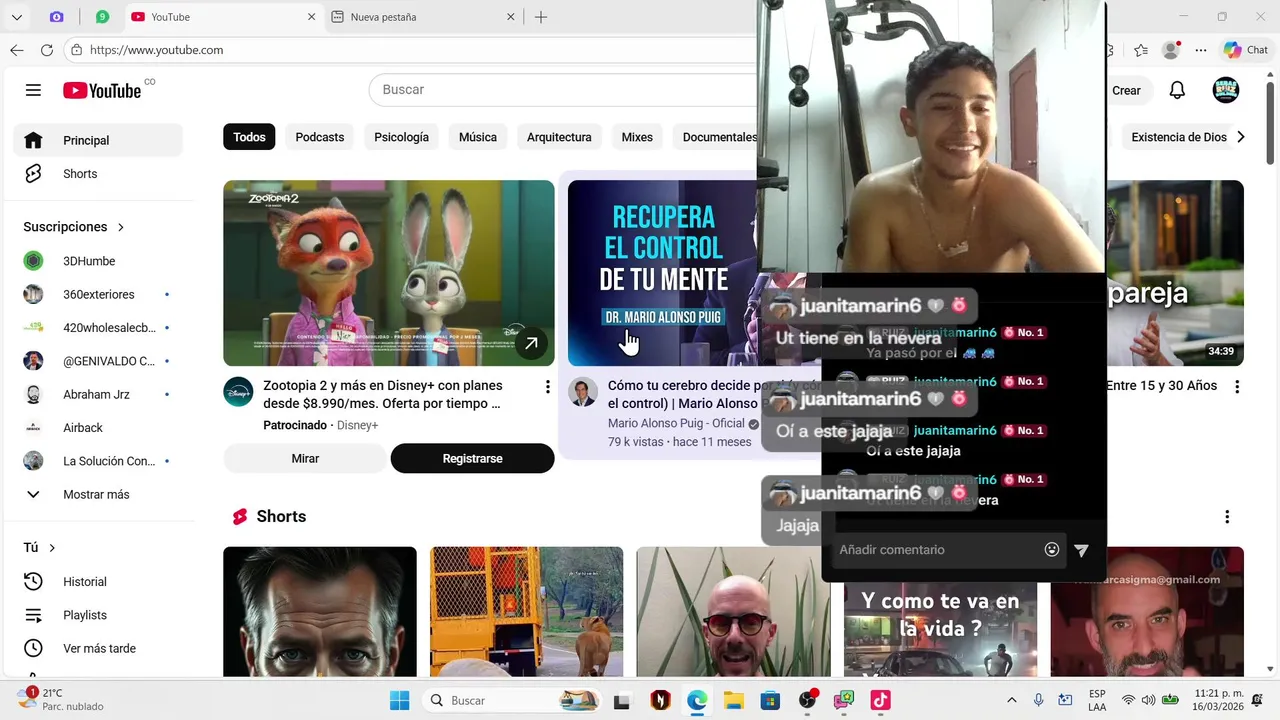Click the browser address bar URL
Image resolution: width=1280 pixels, height=720 pixels.
[x=157, y=50]
